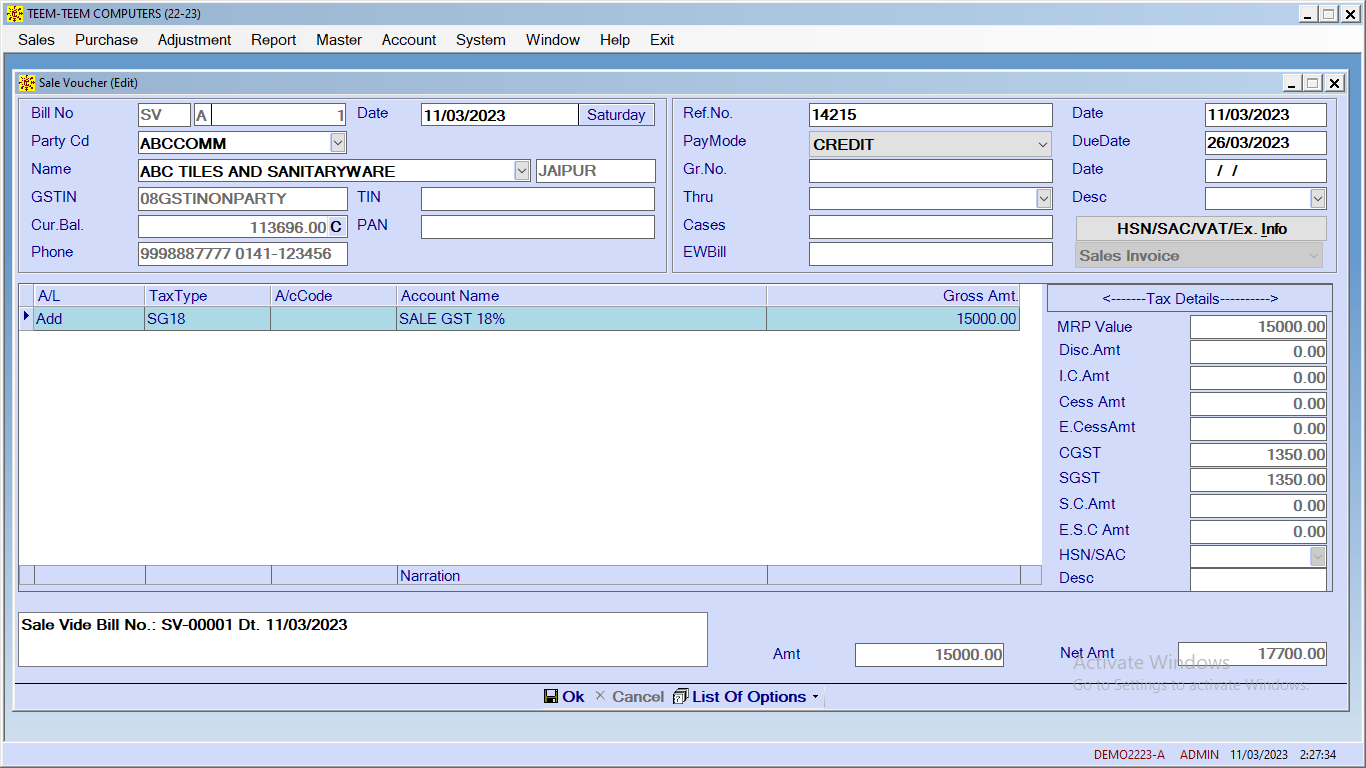This screenshot has width=1366, height=768.
Task: Click the SG18 TaxType cell
Action: coord(208,319)
